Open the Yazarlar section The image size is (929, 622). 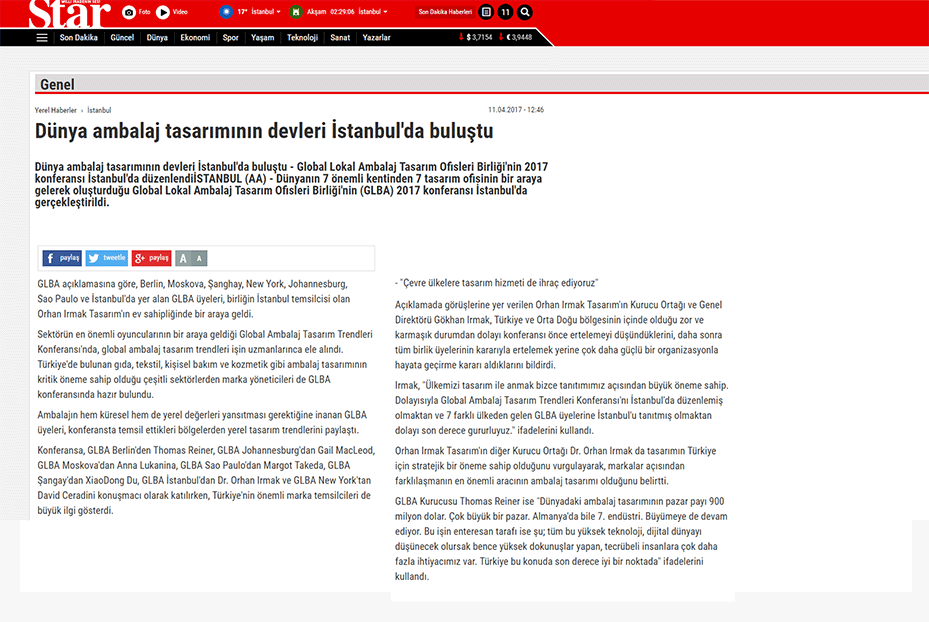click(376, 37)
